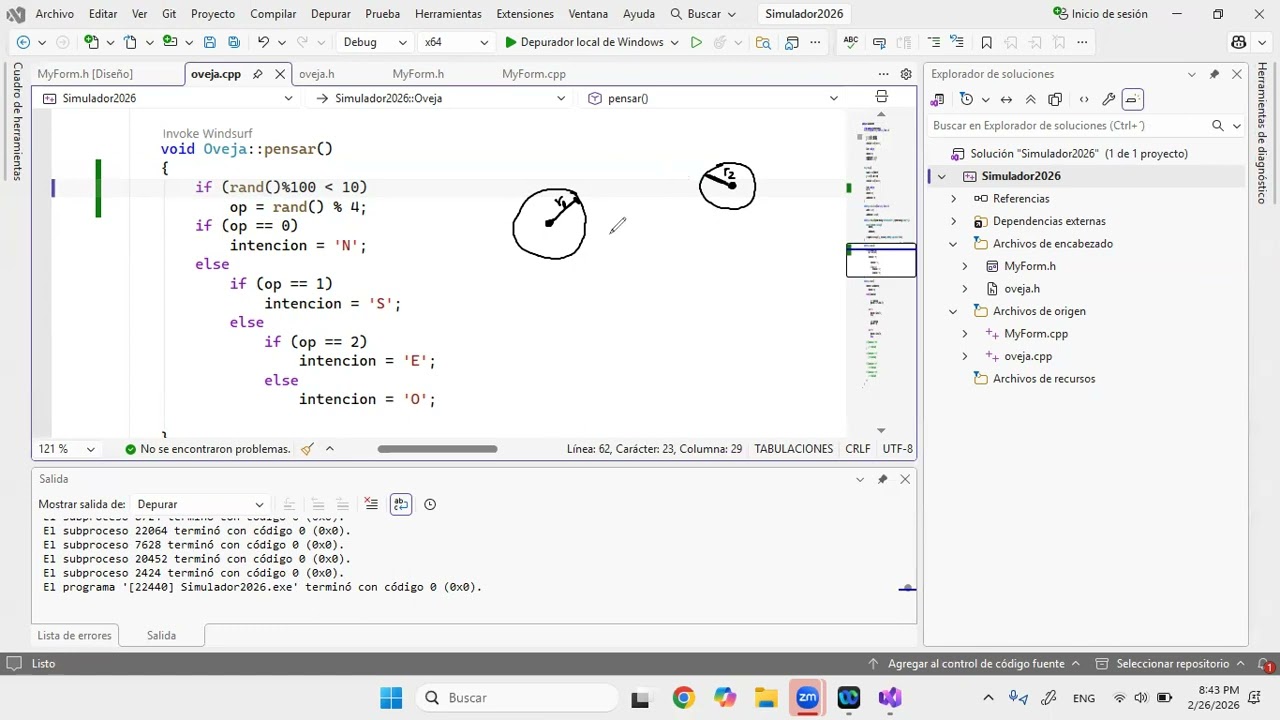Switch to the Lista de errores tab

(x=74, y=635)
